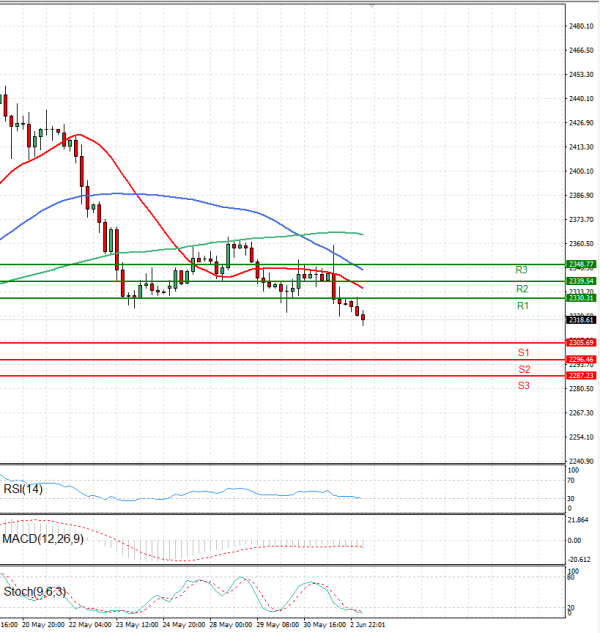Select the 2348.77 price tag
600x633 pixels.
tap(581, 264)
